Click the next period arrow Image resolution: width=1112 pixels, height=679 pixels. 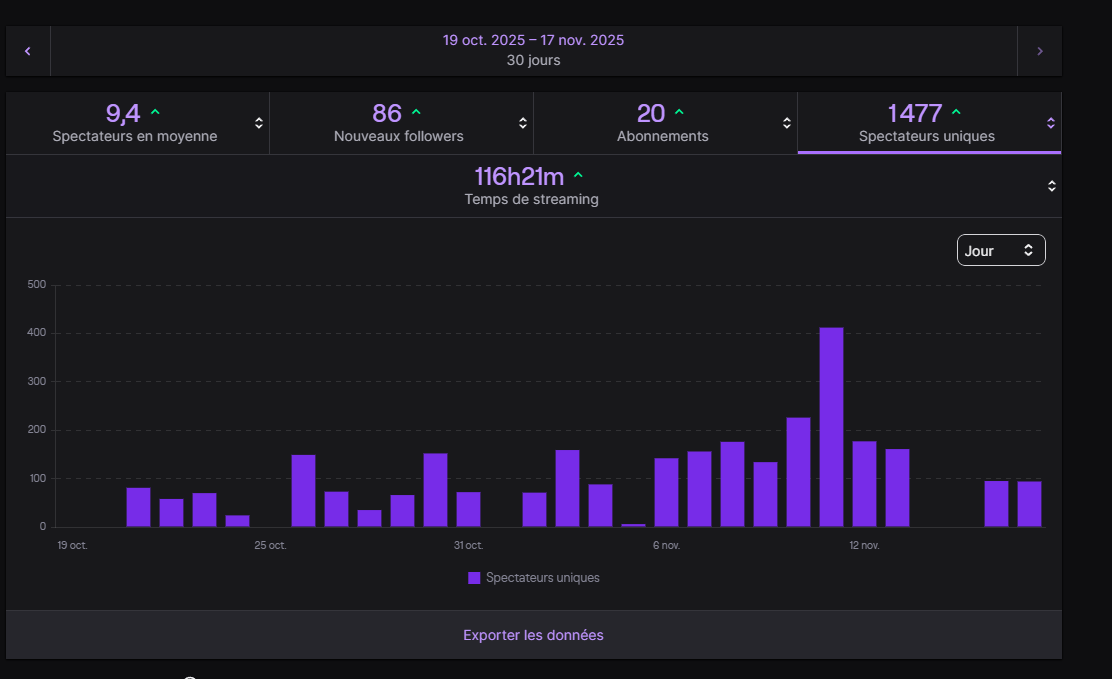(x=1040, y=50)
